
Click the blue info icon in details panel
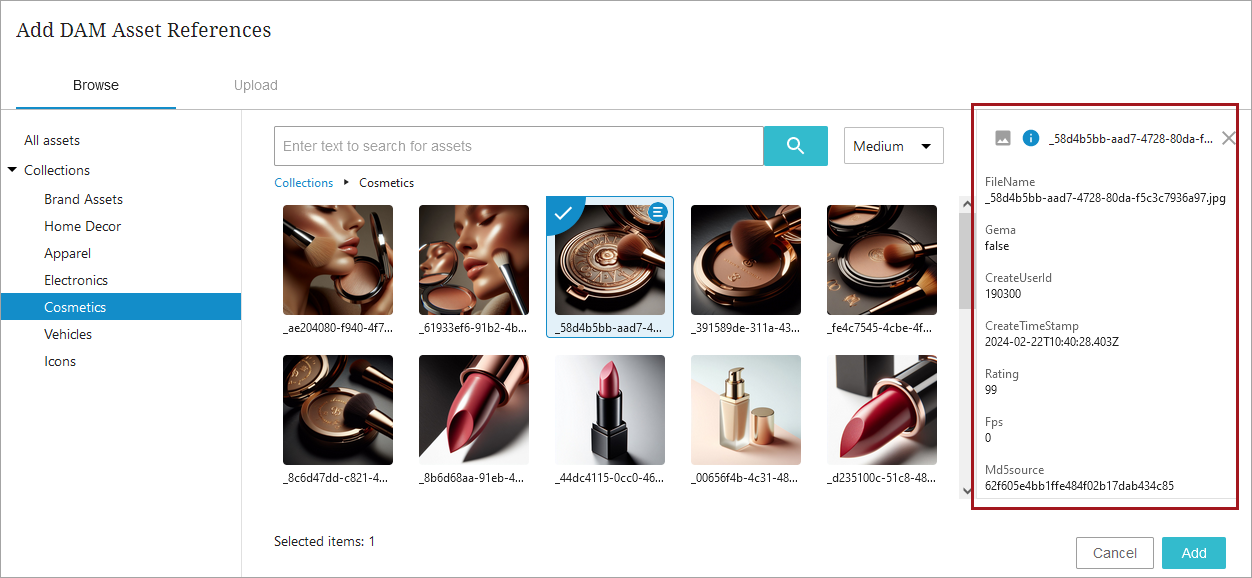[x=1031, y=138]
